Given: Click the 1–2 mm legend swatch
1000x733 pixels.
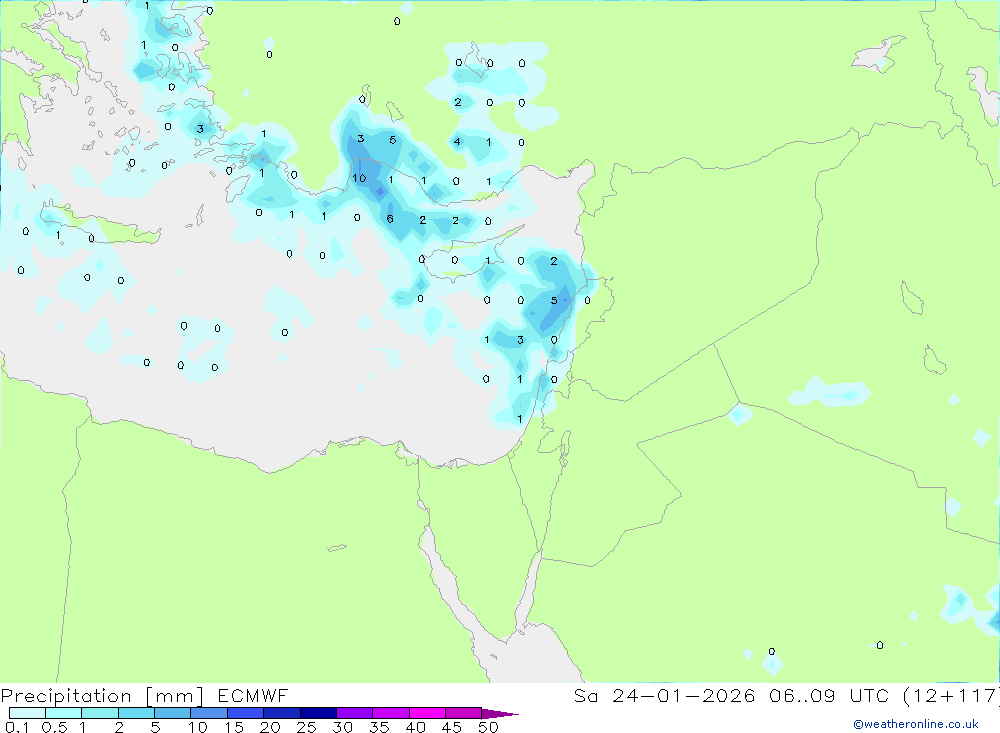Looking at the screenshot, I should (100, 713).
